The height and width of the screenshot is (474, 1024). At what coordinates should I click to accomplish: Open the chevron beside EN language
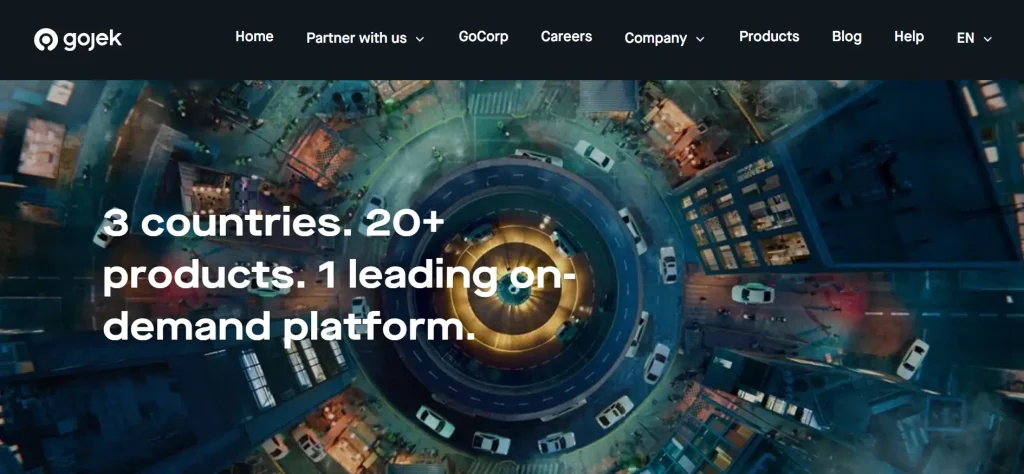tap(987, 39)
